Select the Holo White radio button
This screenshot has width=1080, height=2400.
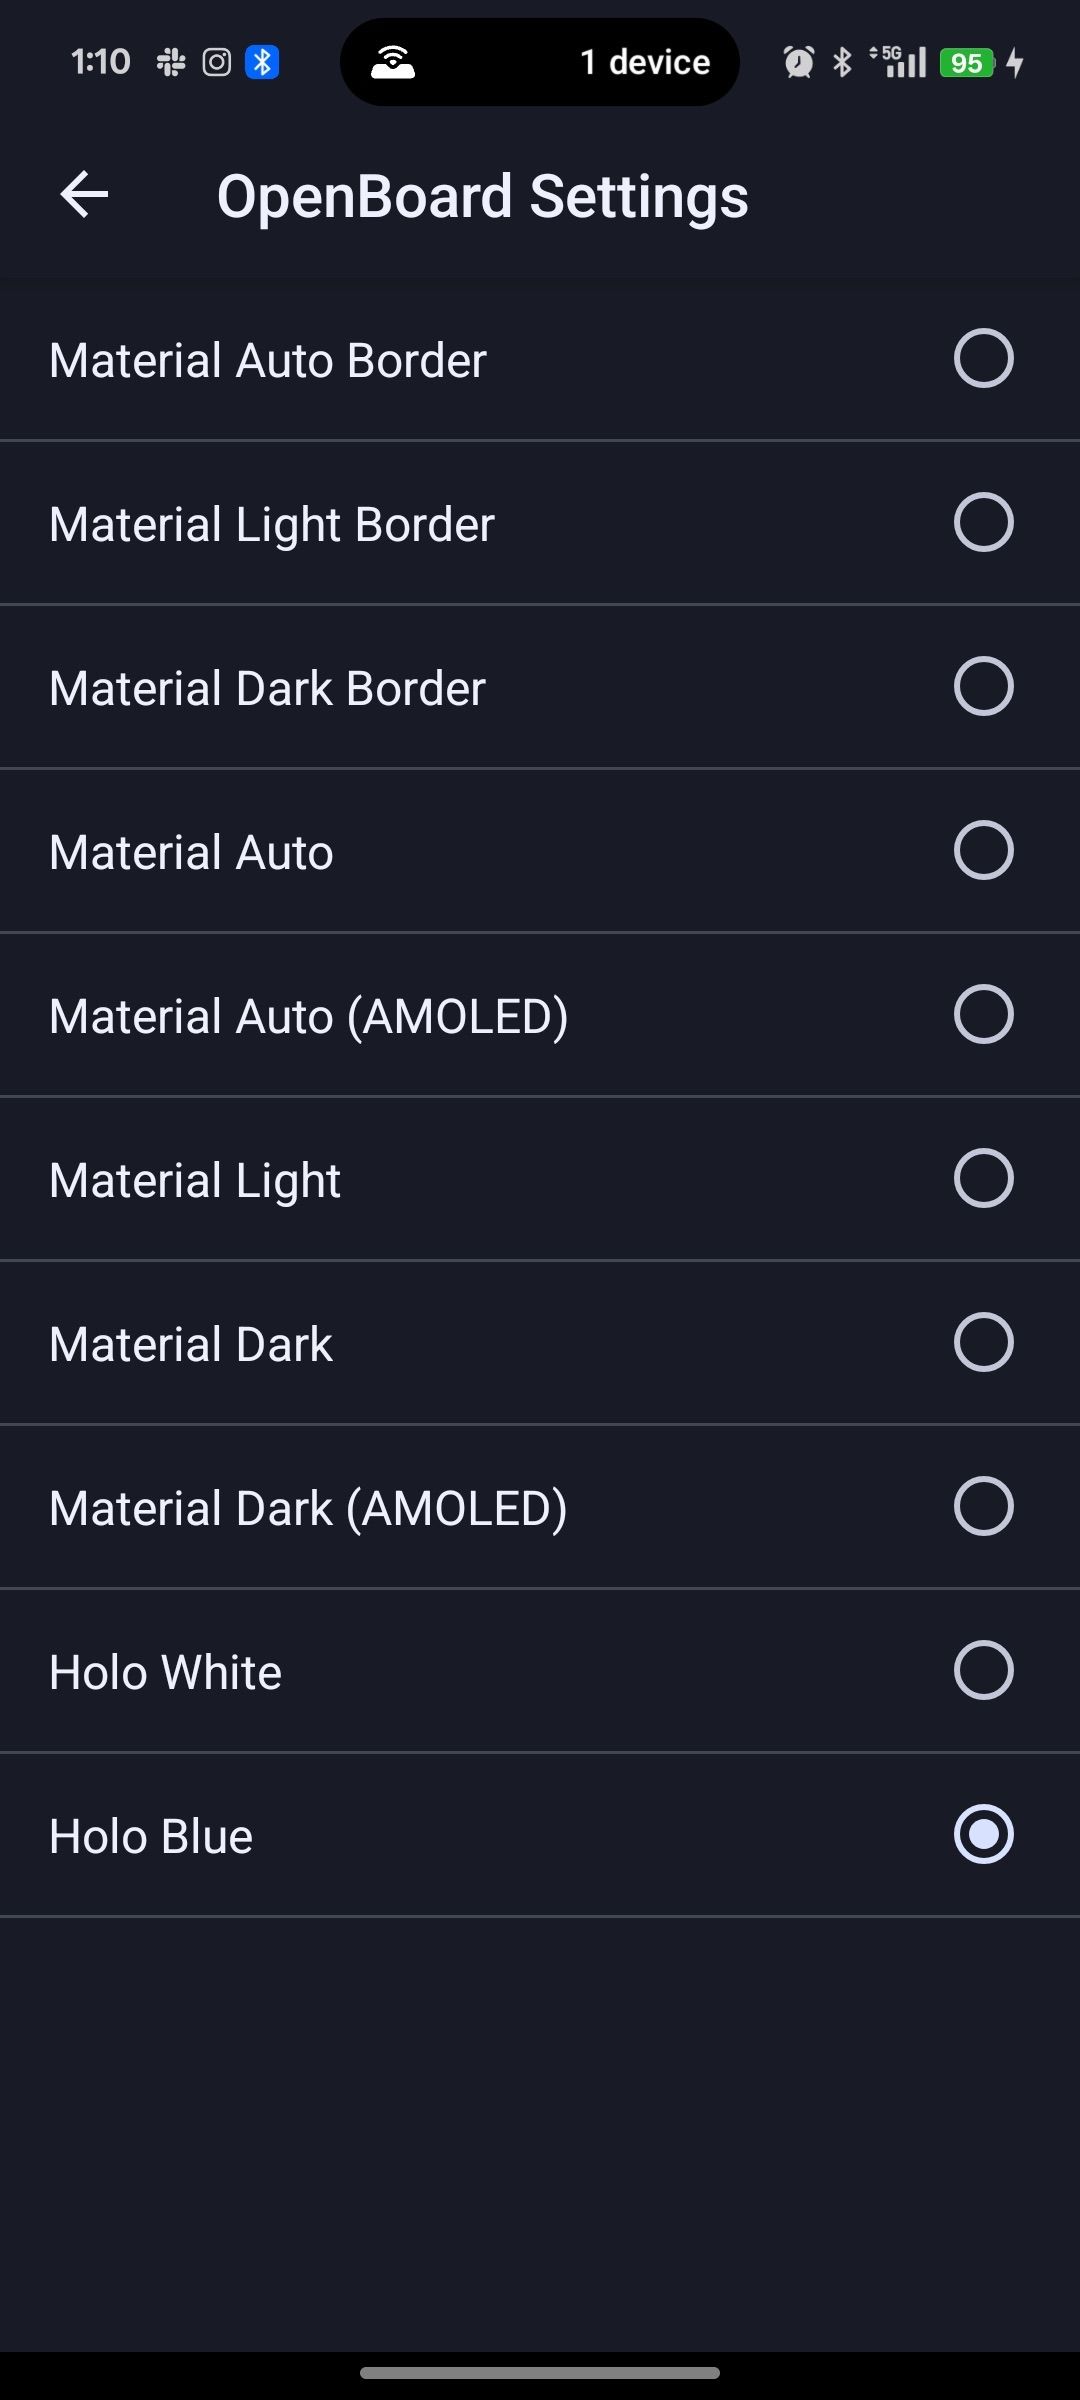point(983,1670)
